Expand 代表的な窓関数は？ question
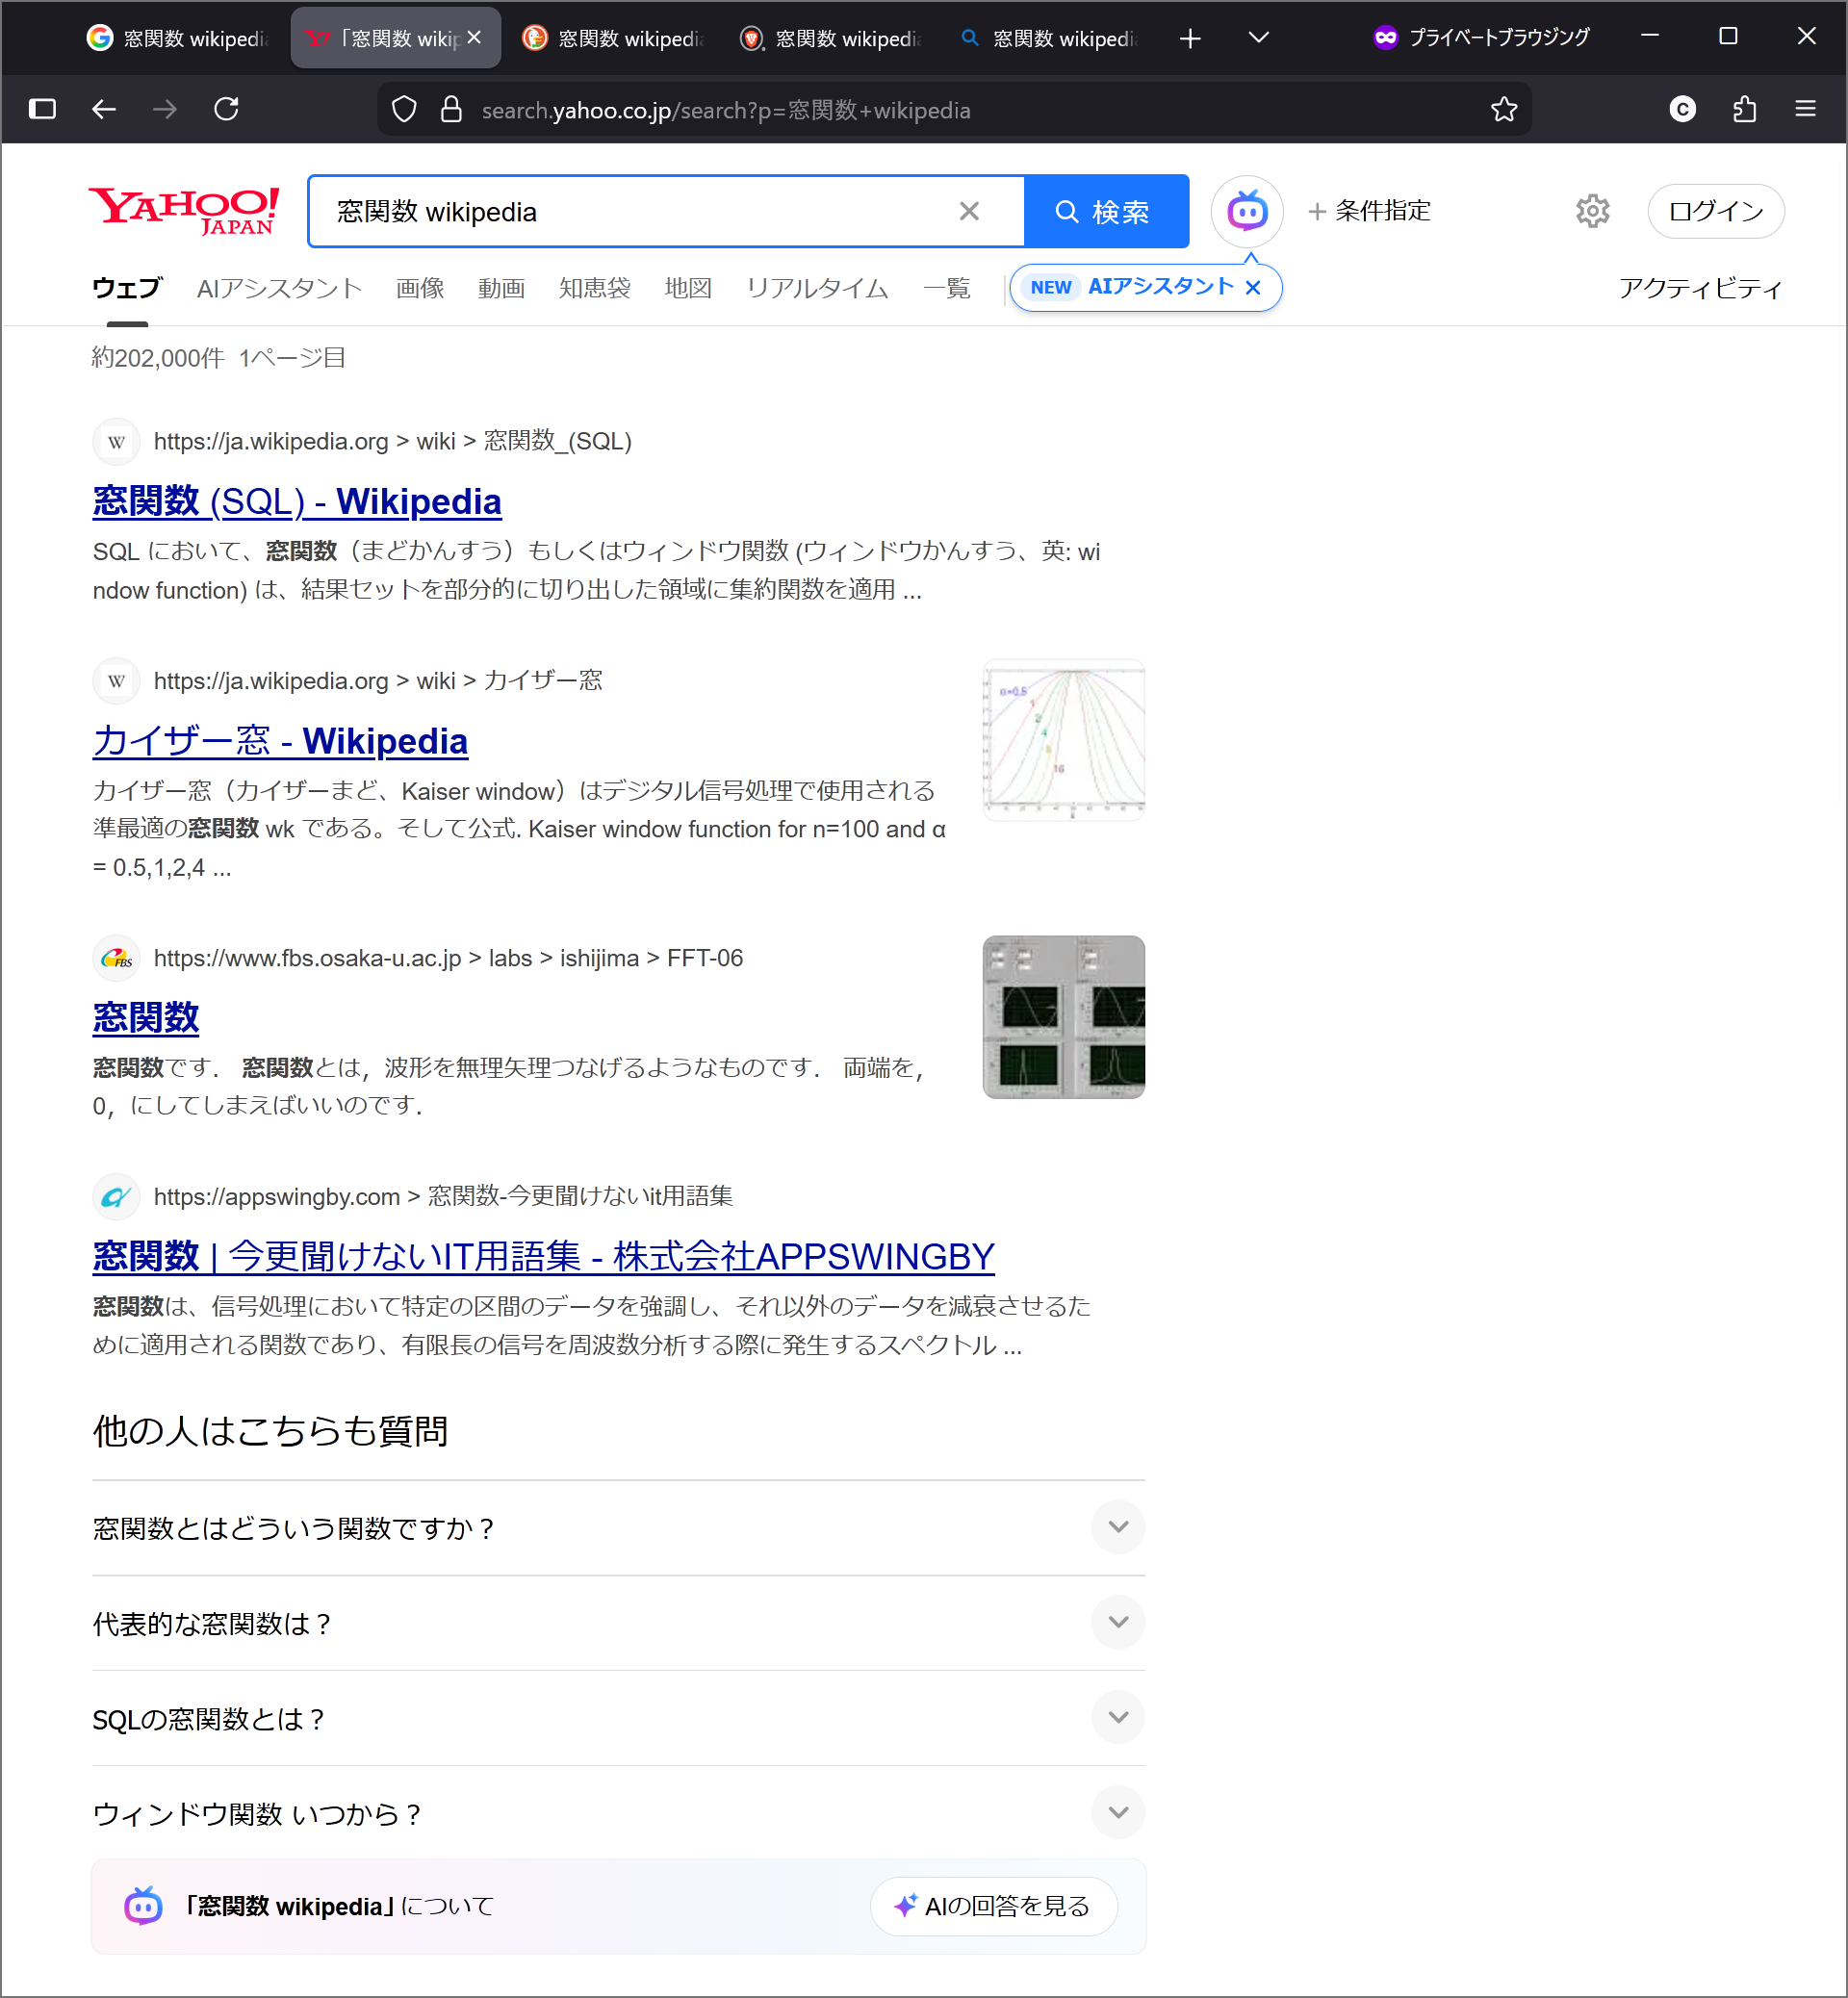The image size is (1848, 1998). coord(1118,1622)
